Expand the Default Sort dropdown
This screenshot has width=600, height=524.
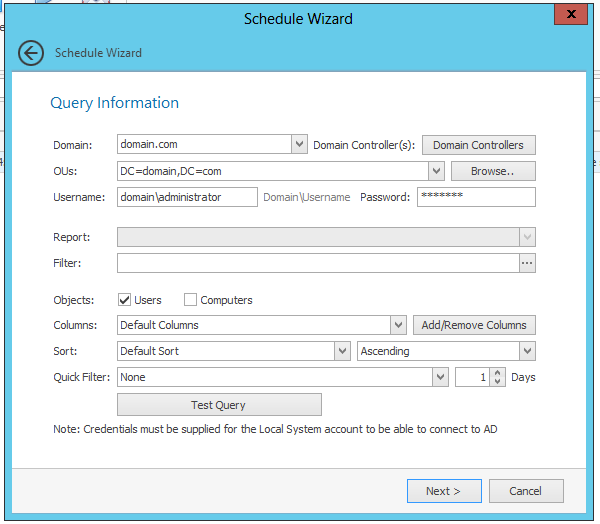pyautogui.click(x=342, y=351)
